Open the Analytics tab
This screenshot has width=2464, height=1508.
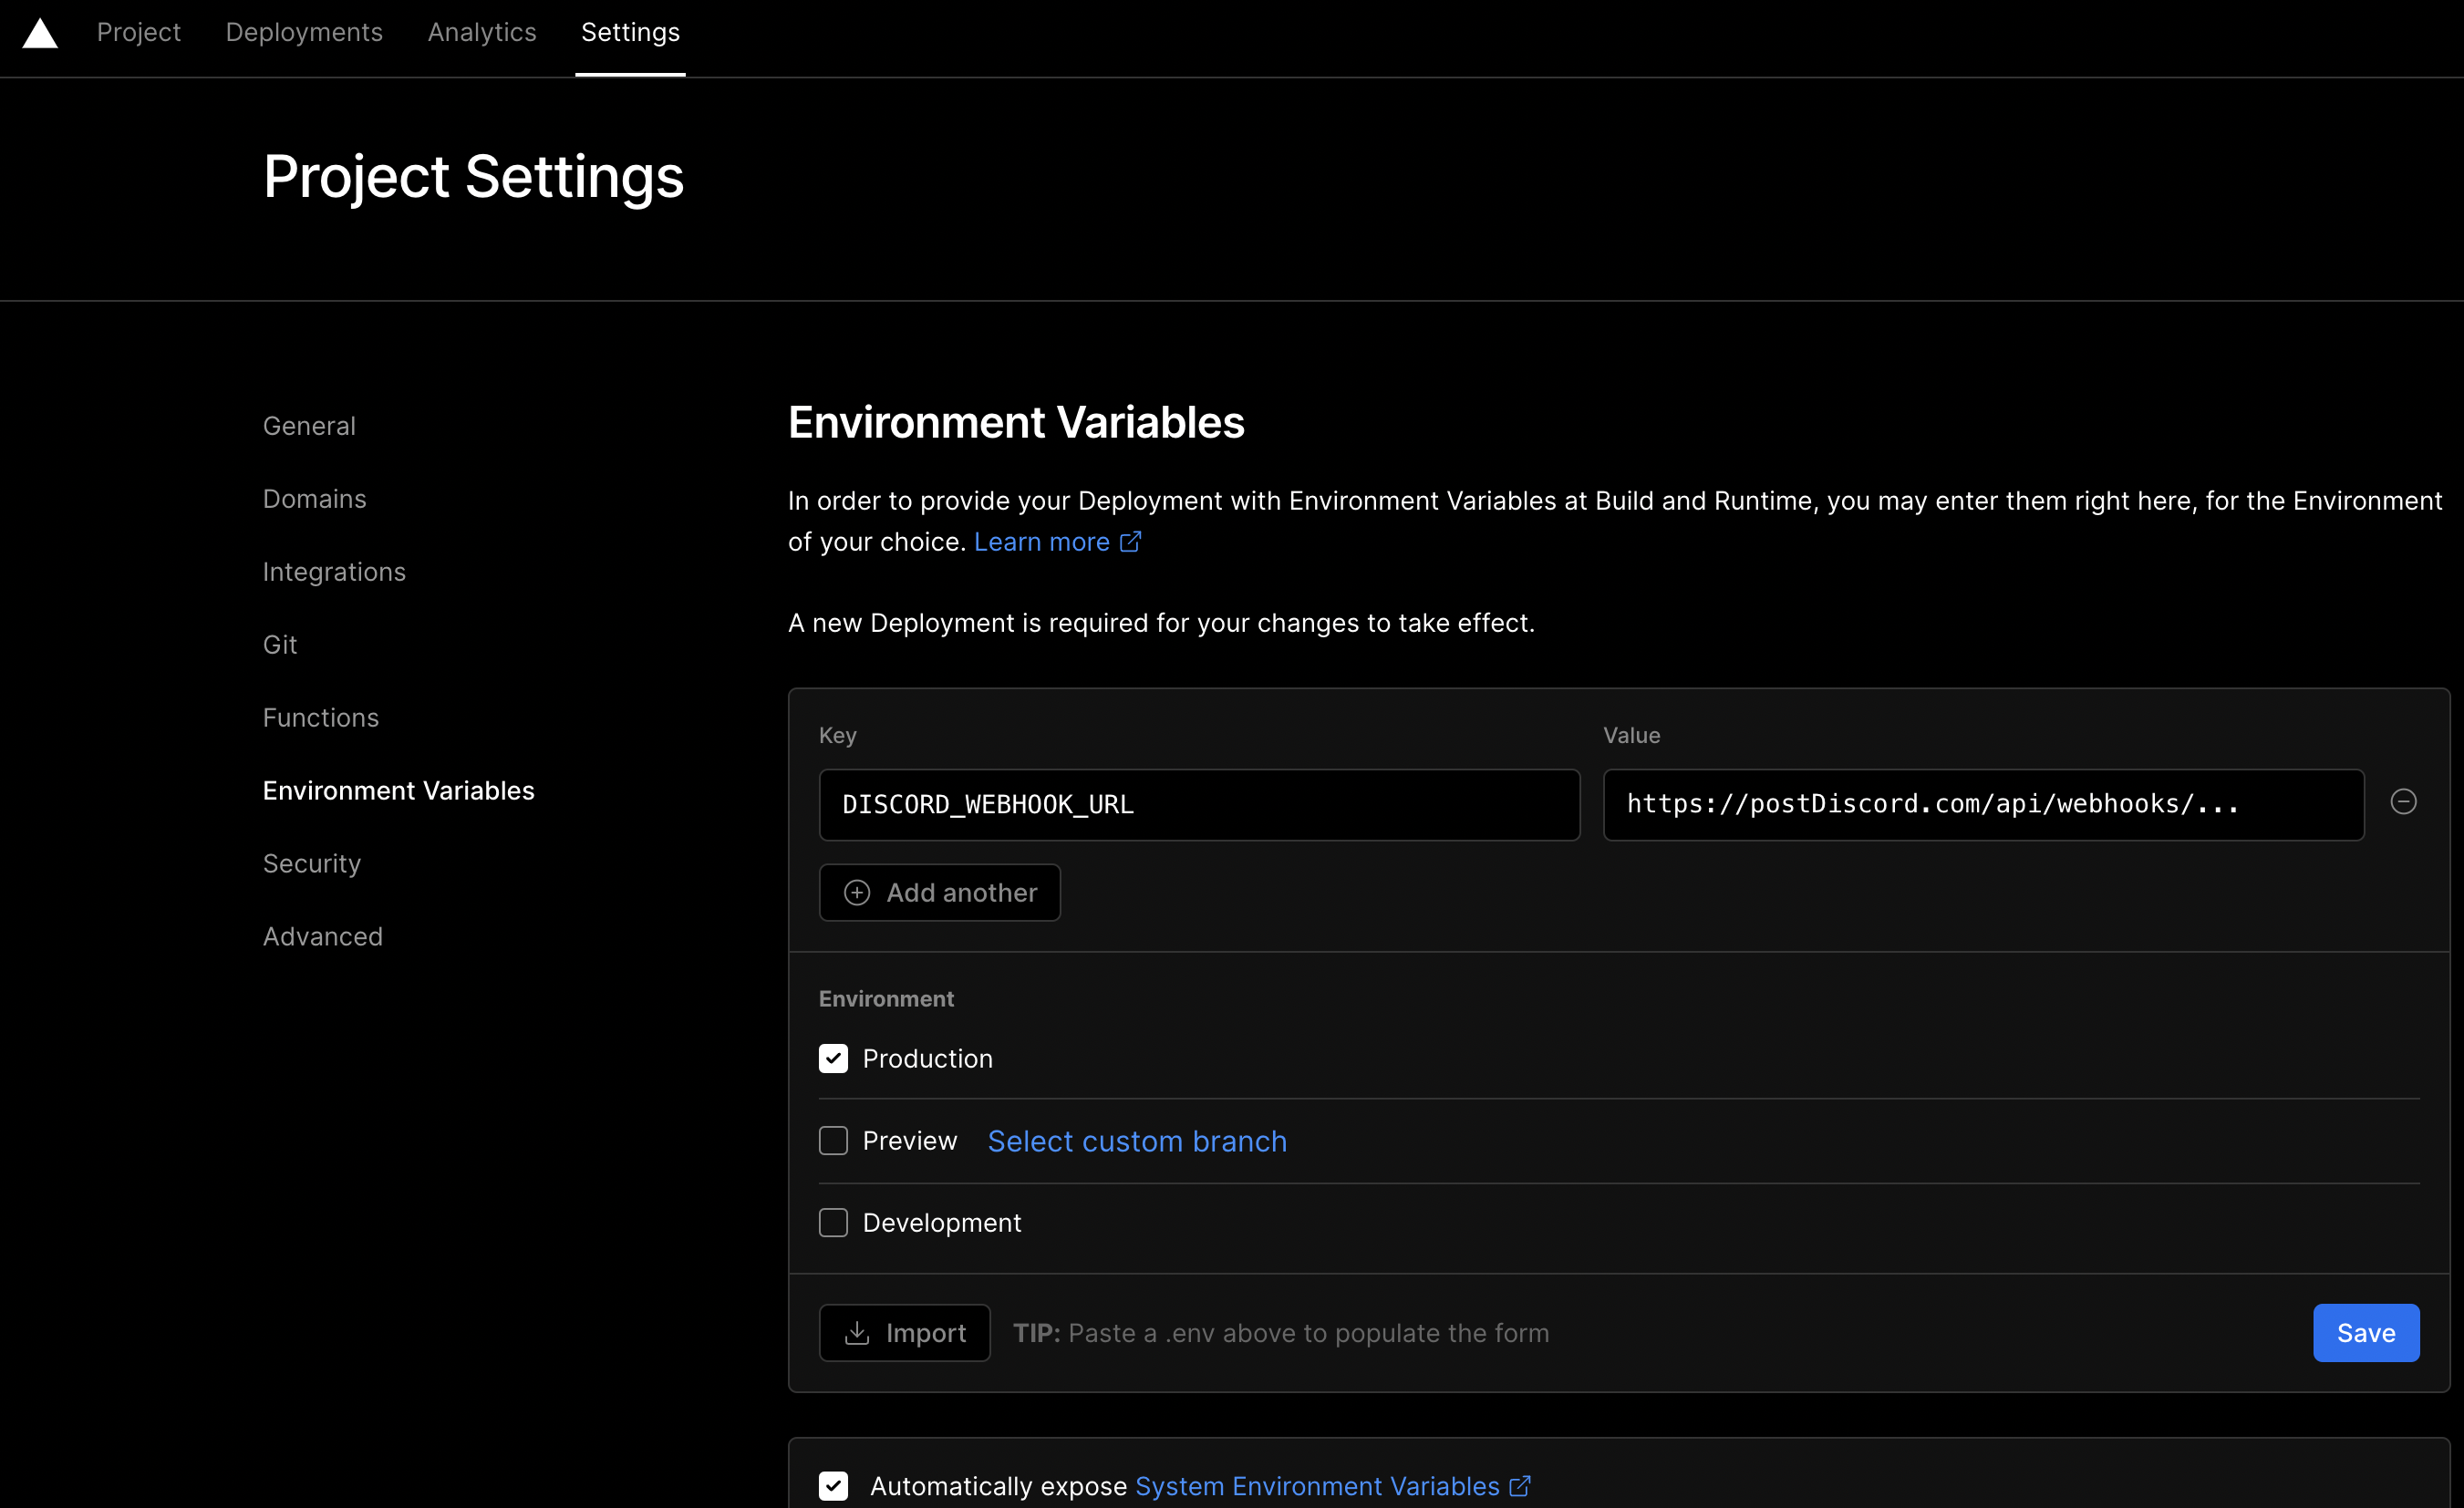(x=482, y=33)
